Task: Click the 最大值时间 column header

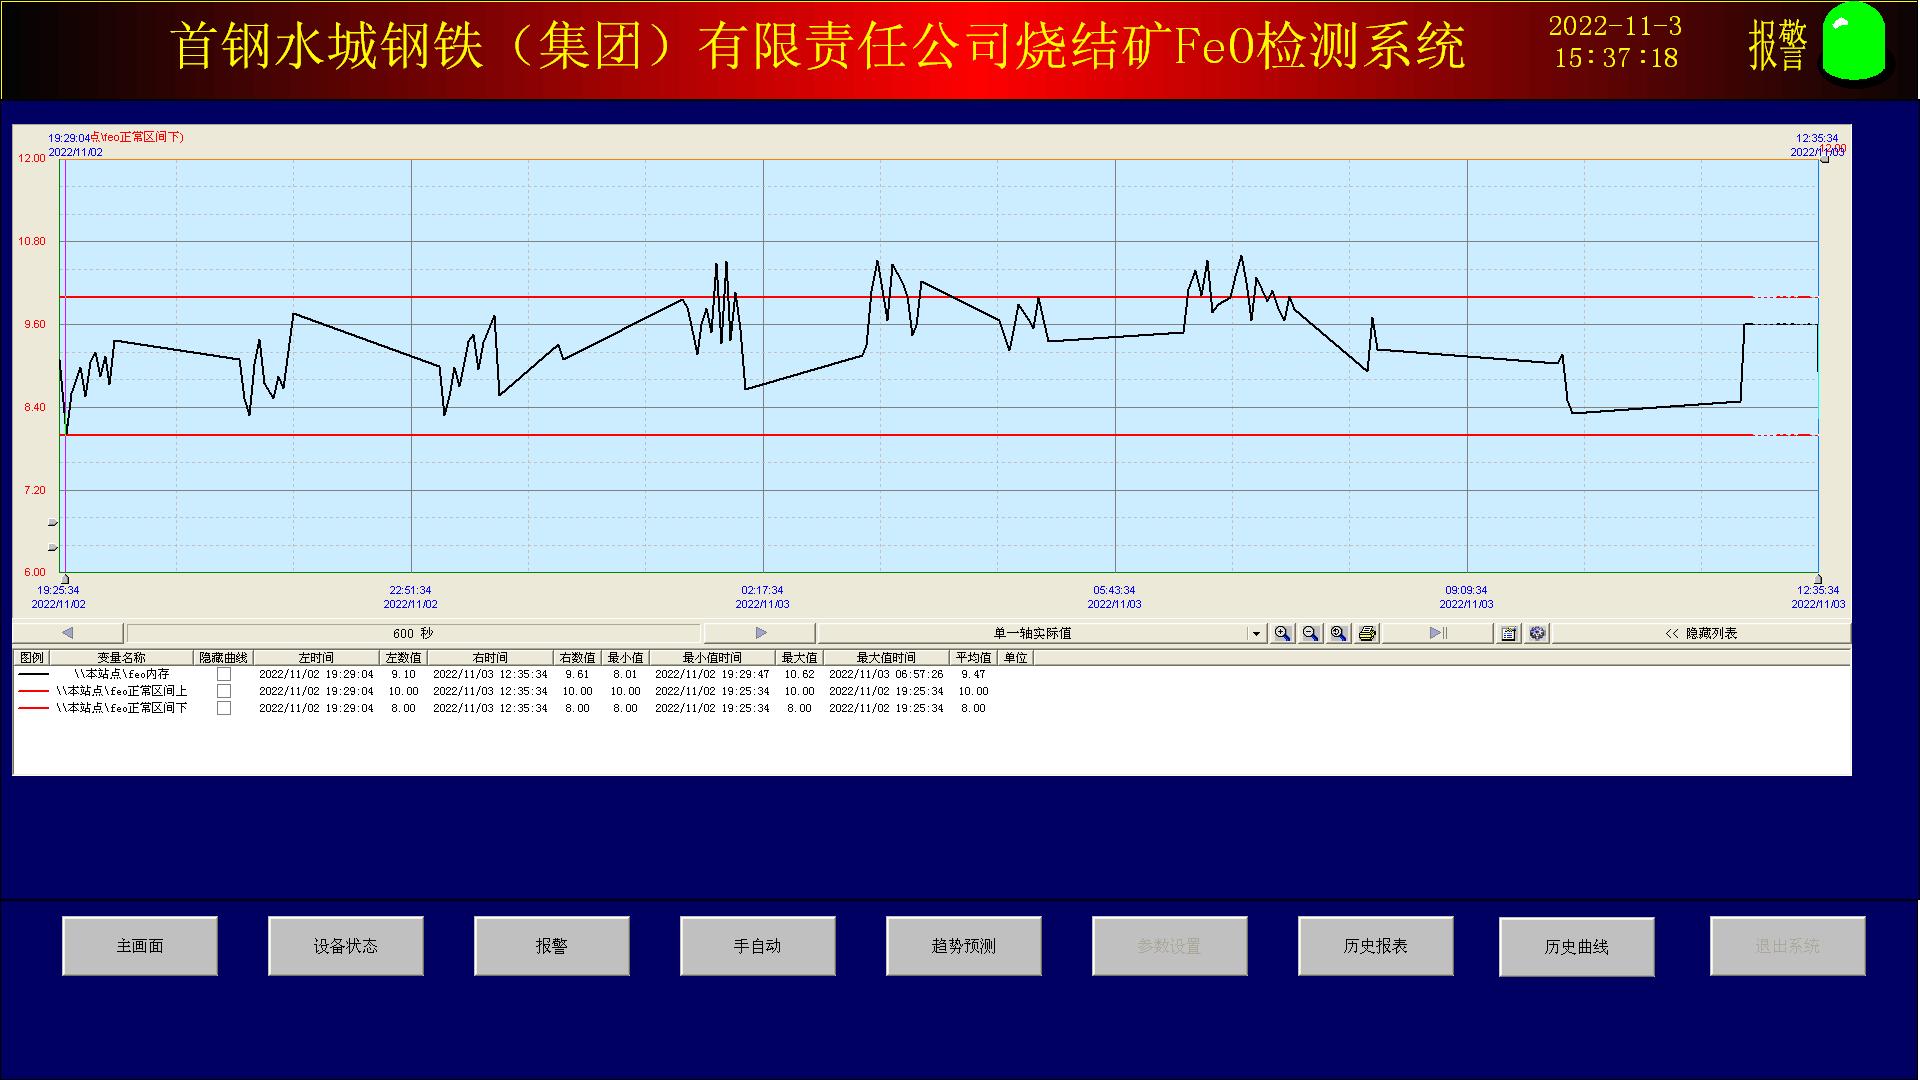Action: click(x=886, y=658)
